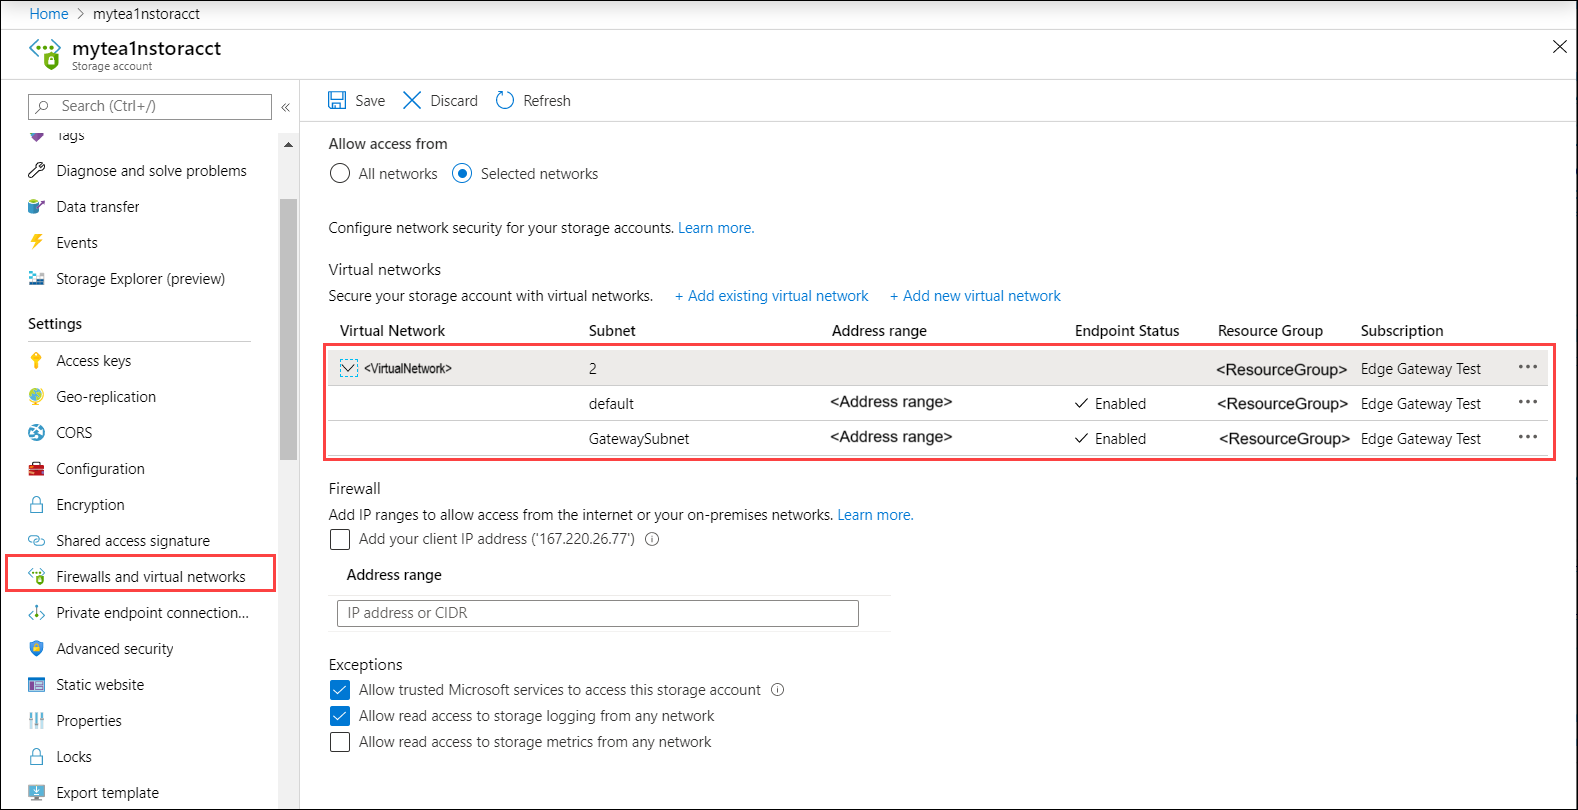Click the Refresh circular arrow icon
Screen dimensions: 1578x810
tap(505, 100)
